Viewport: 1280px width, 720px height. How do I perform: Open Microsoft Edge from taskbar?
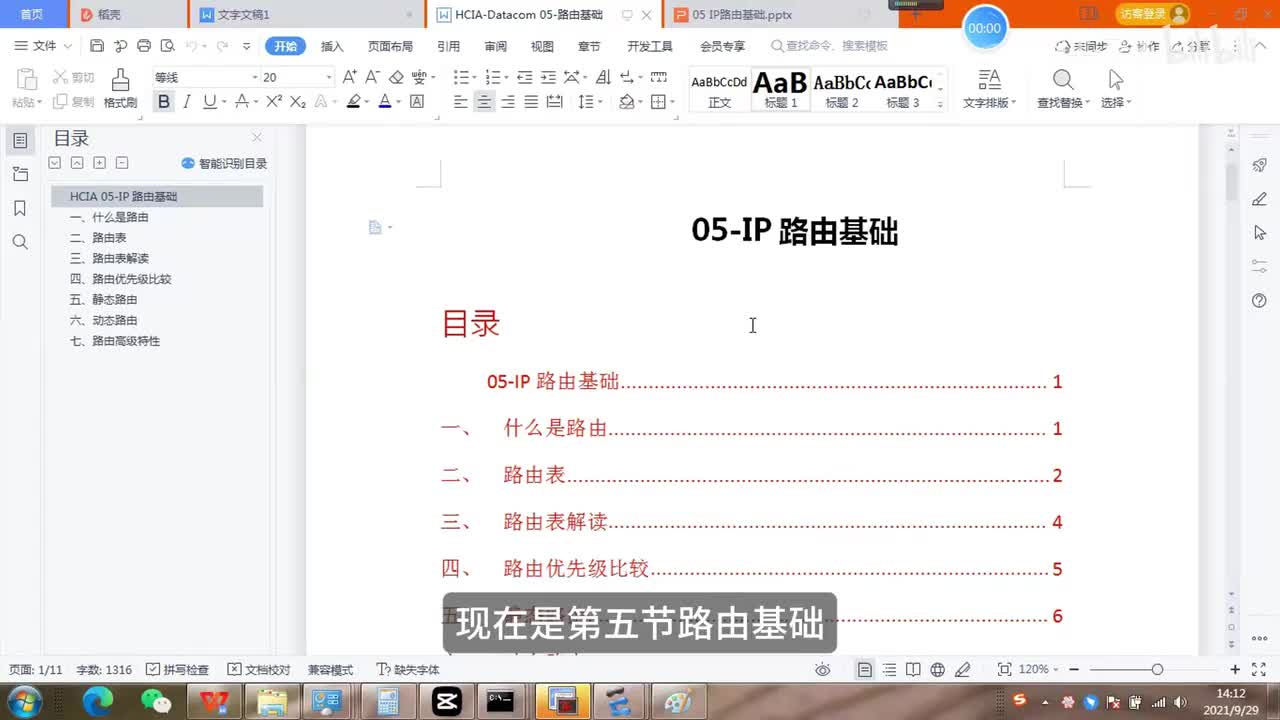pyautogui.click(x=98, y=701)
